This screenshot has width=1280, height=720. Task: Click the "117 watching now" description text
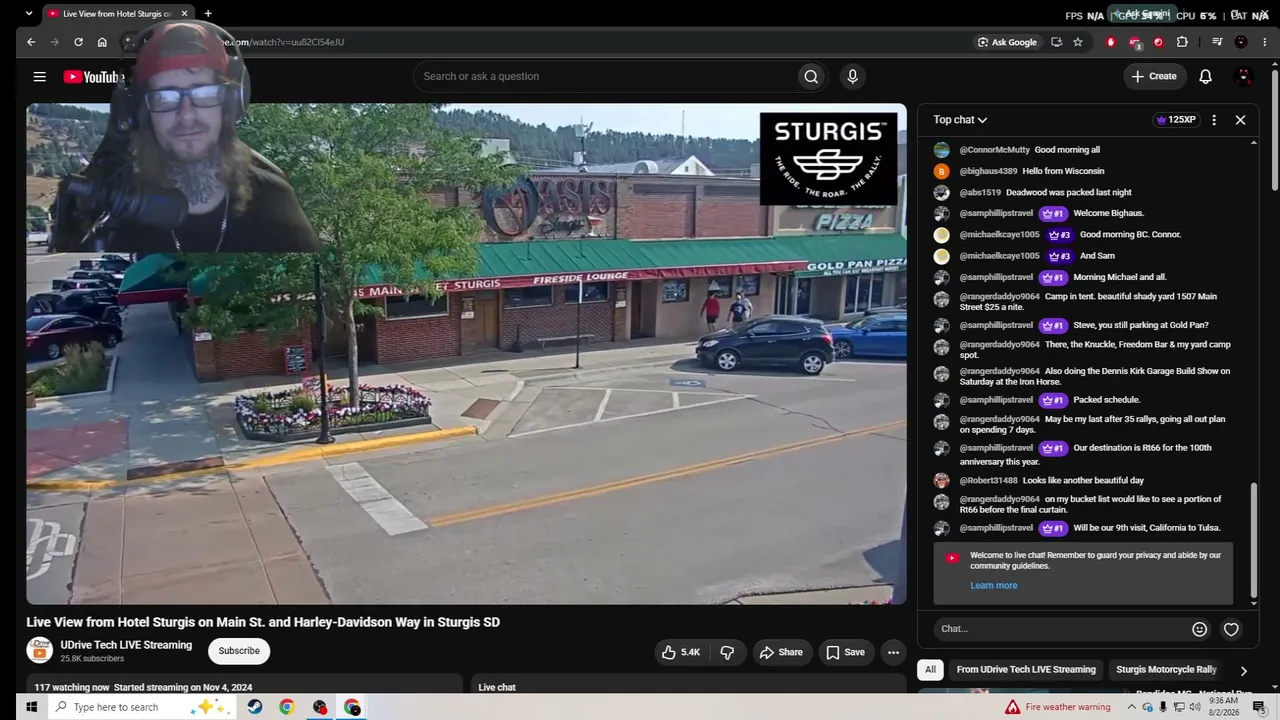[x=72, y=687]
